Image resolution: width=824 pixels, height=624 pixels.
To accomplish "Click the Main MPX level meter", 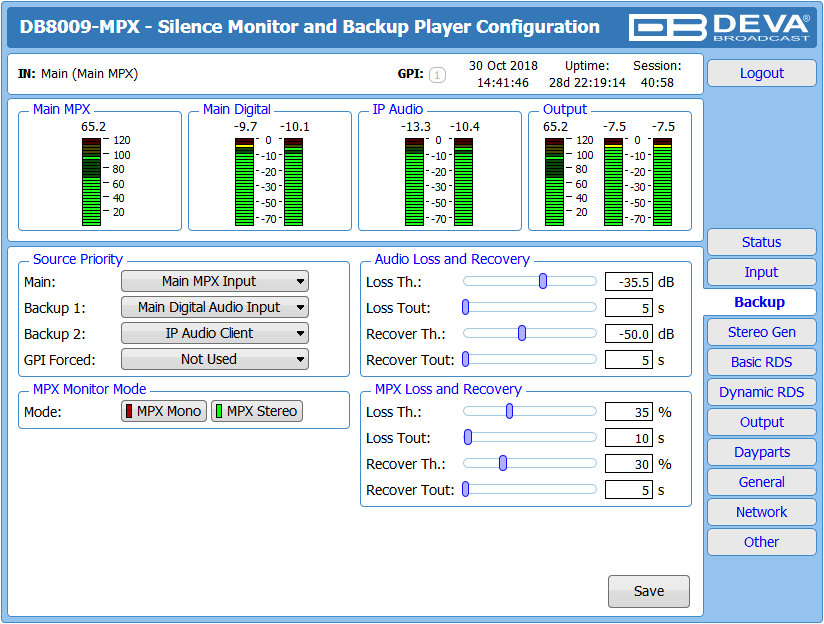I will point(91,182).
